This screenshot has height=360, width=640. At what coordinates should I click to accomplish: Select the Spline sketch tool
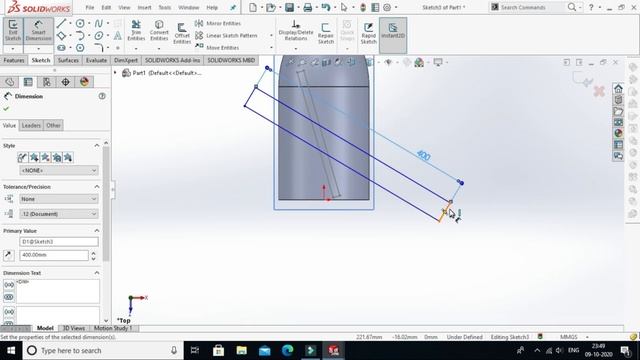coord(98,23)
